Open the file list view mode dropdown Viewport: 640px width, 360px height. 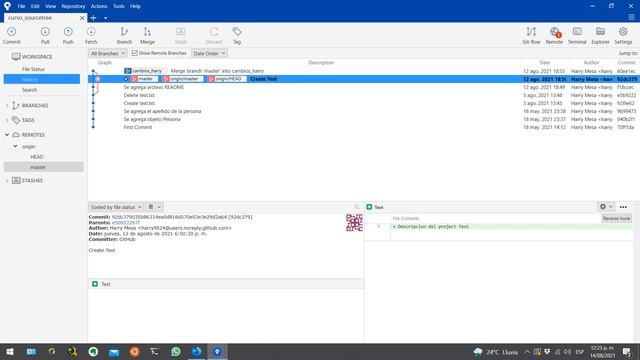(154, 207)
